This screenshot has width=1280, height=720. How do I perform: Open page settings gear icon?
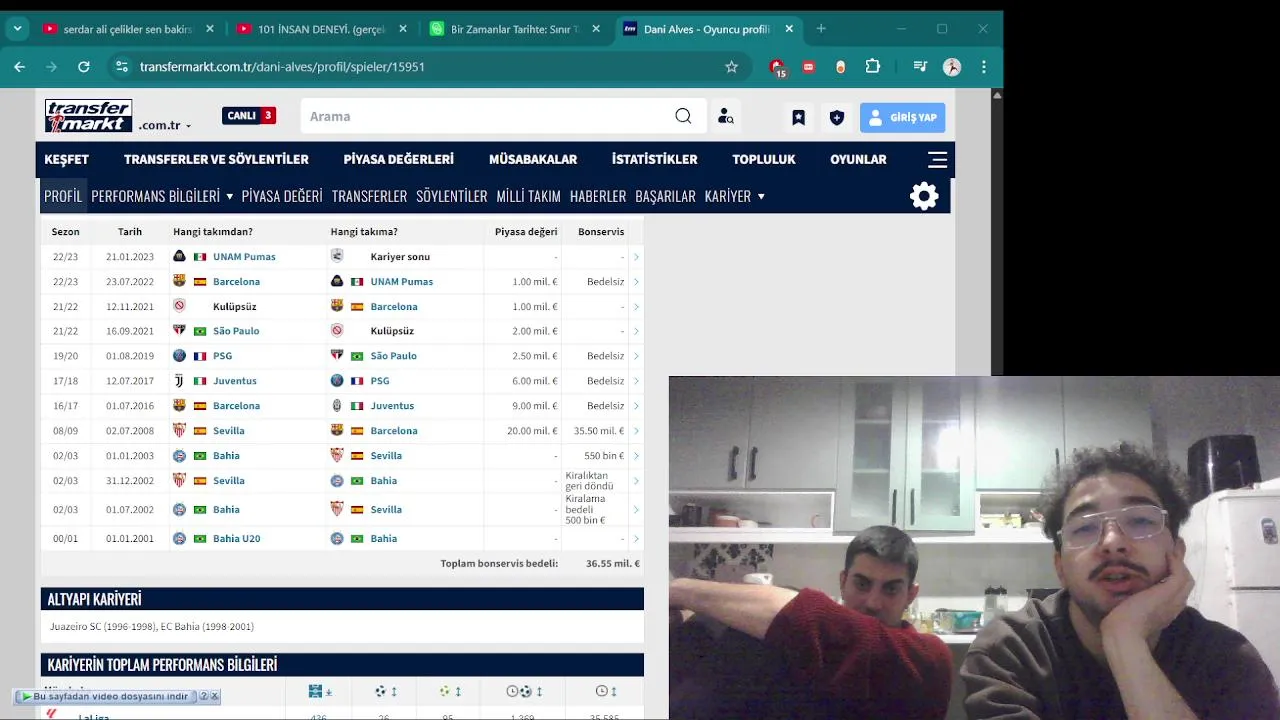pyautogui.click(x=924, y=195)
